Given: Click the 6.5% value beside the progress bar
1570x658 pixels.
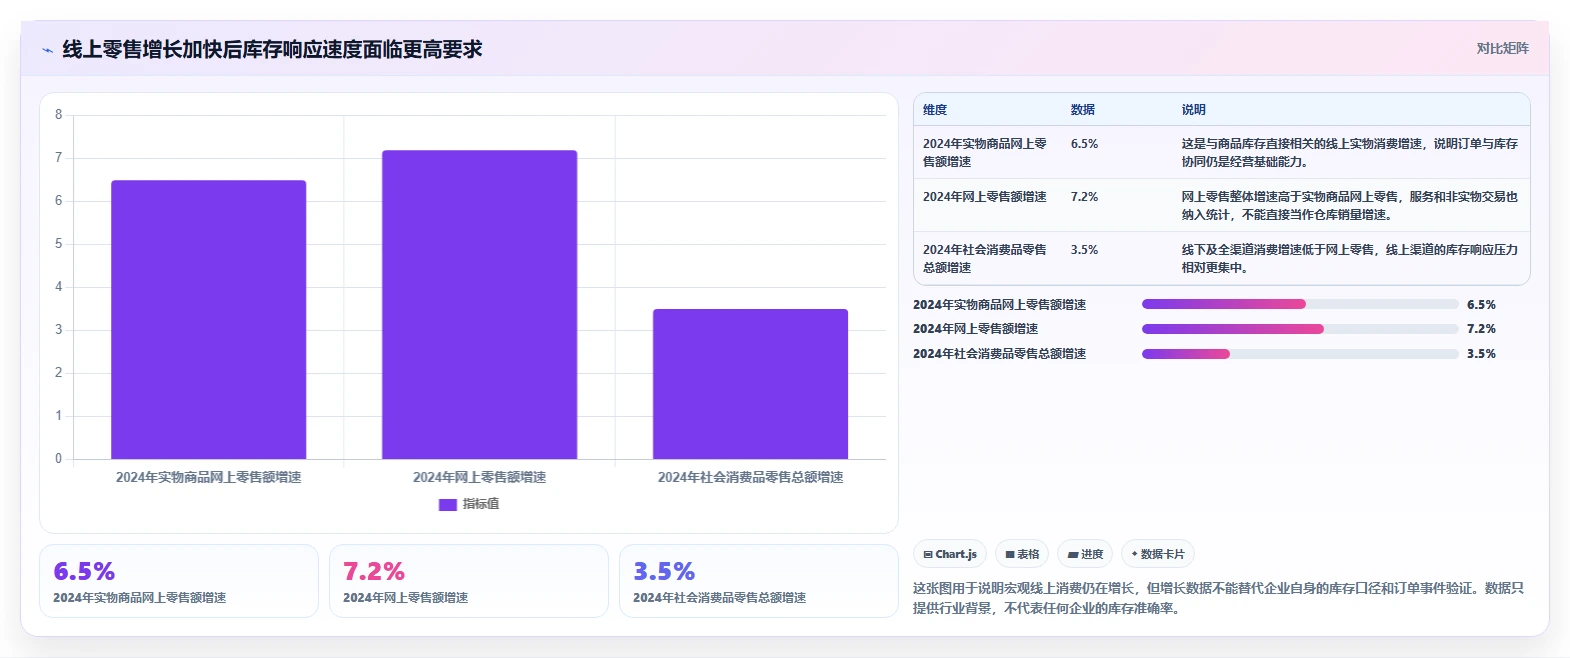Looking at the screenshot, I should coord(1481,304).
